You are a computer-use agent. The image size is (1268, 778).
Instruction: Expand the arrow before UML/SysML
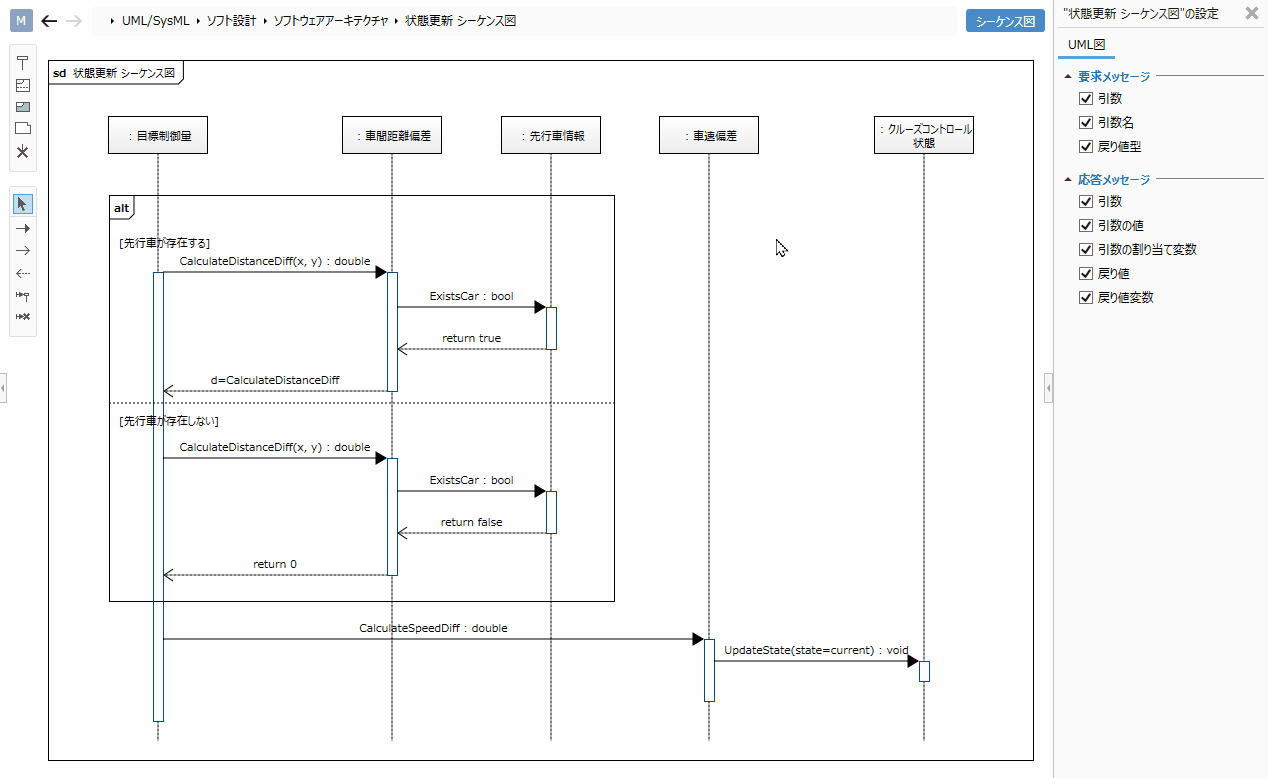click(113, 21)
